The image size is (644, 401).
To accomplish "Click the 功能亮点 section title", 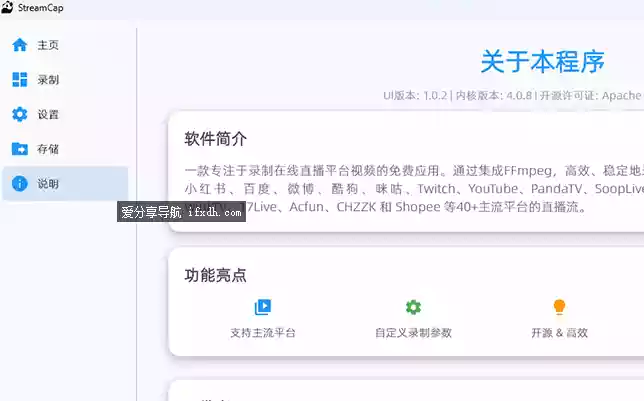I will pos(216,275).
